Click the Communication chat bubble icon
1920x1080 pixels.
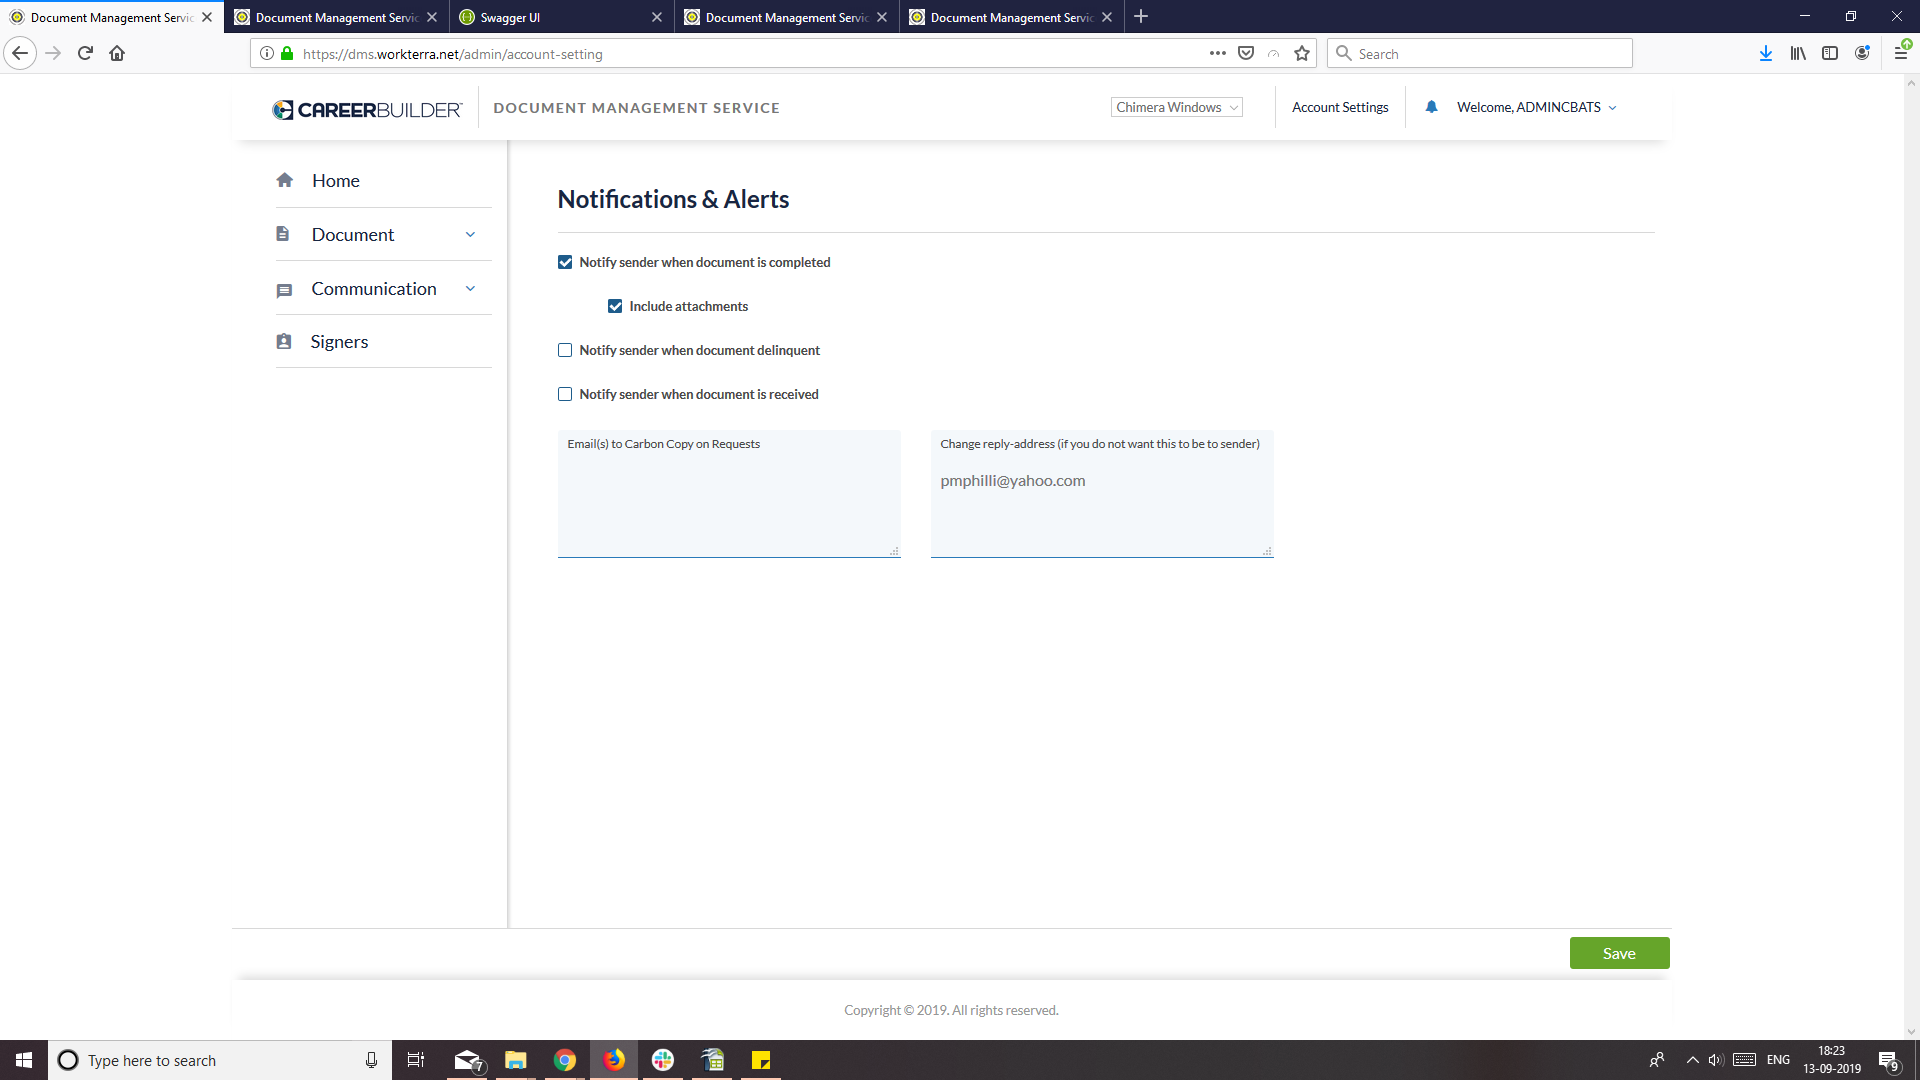pos(285,288)
